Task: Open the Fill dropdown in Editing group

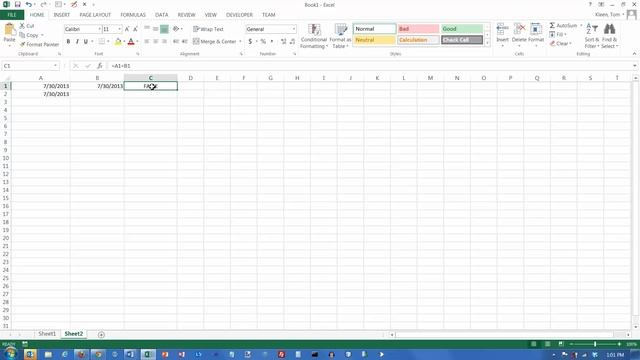Action: [x=559, y=34]
